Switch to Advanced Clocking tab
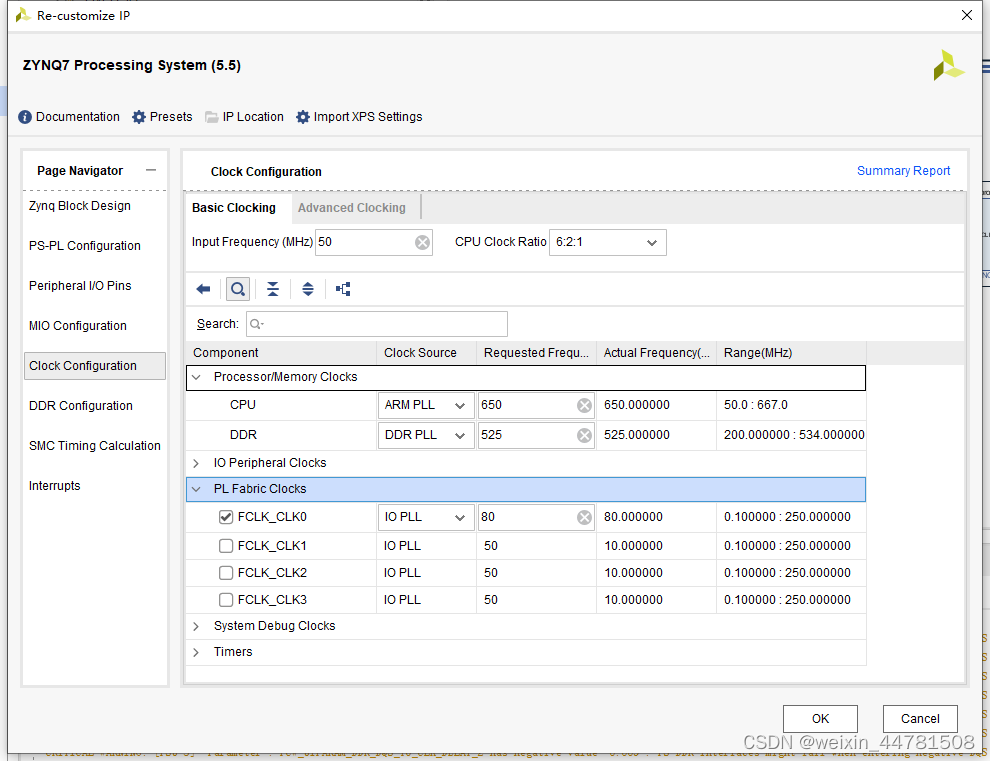 coord(352,208)
